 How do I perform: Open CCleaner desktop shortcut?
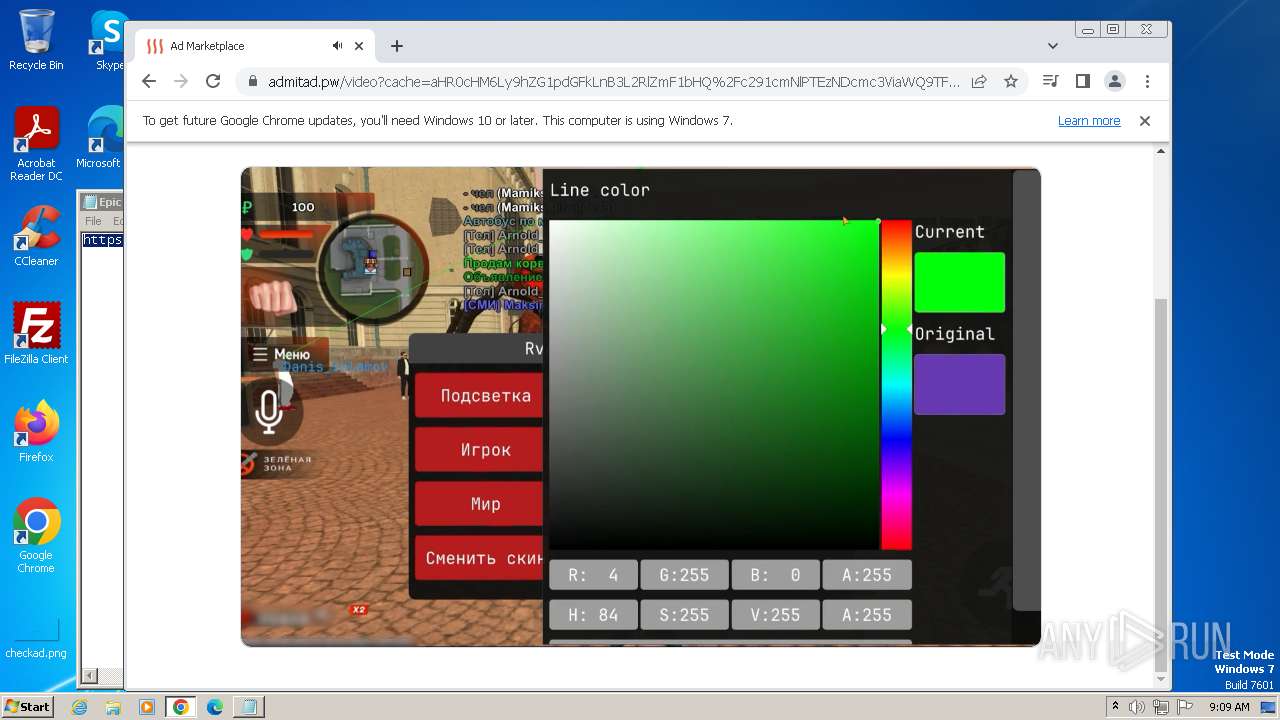(36, 236)
